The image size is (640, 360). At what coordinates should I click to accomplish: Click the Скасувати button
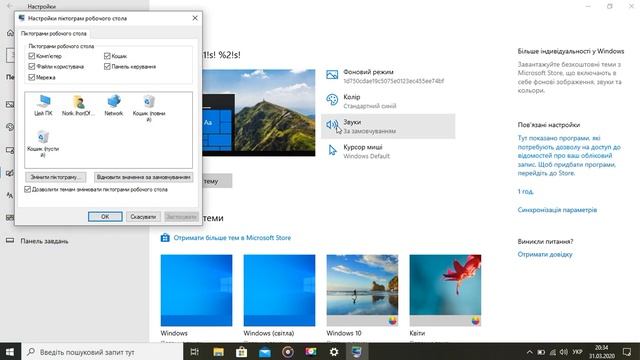point(143,217)
